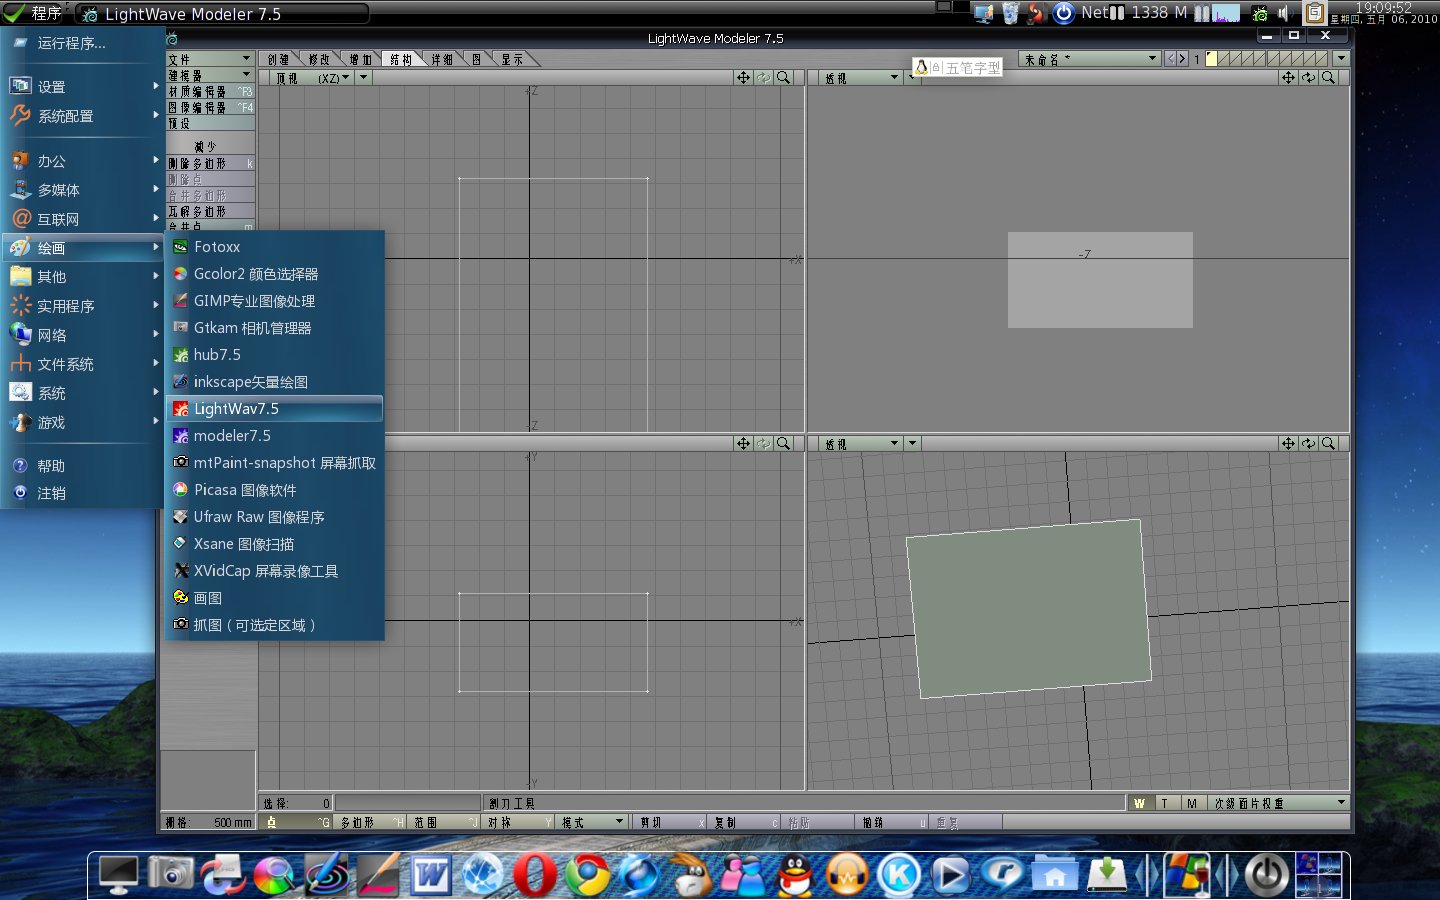Open the 模式 modes dropdown
The width and height of the screenshot is (1440, 900).
point(593,822)
